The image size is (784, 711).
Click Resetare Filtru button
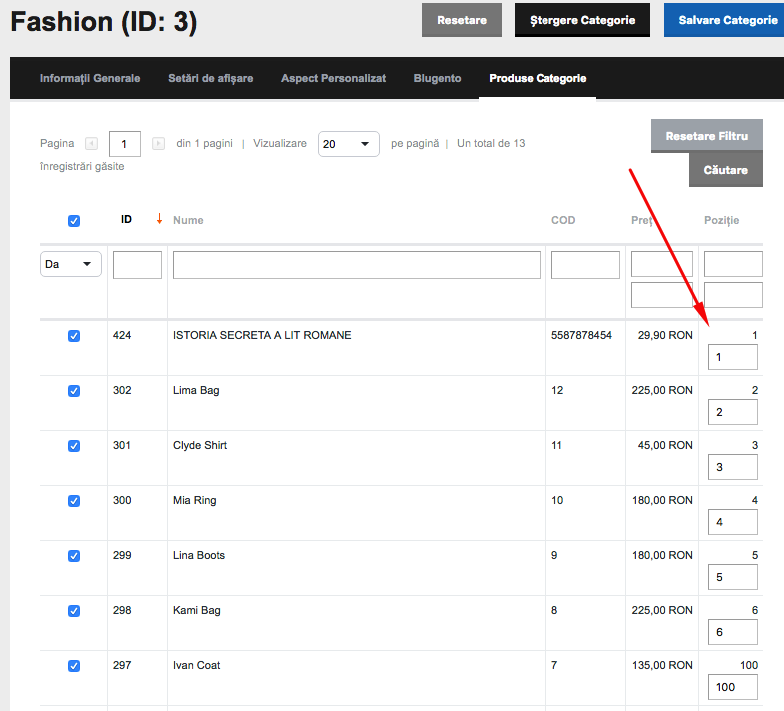coord(707,136)
